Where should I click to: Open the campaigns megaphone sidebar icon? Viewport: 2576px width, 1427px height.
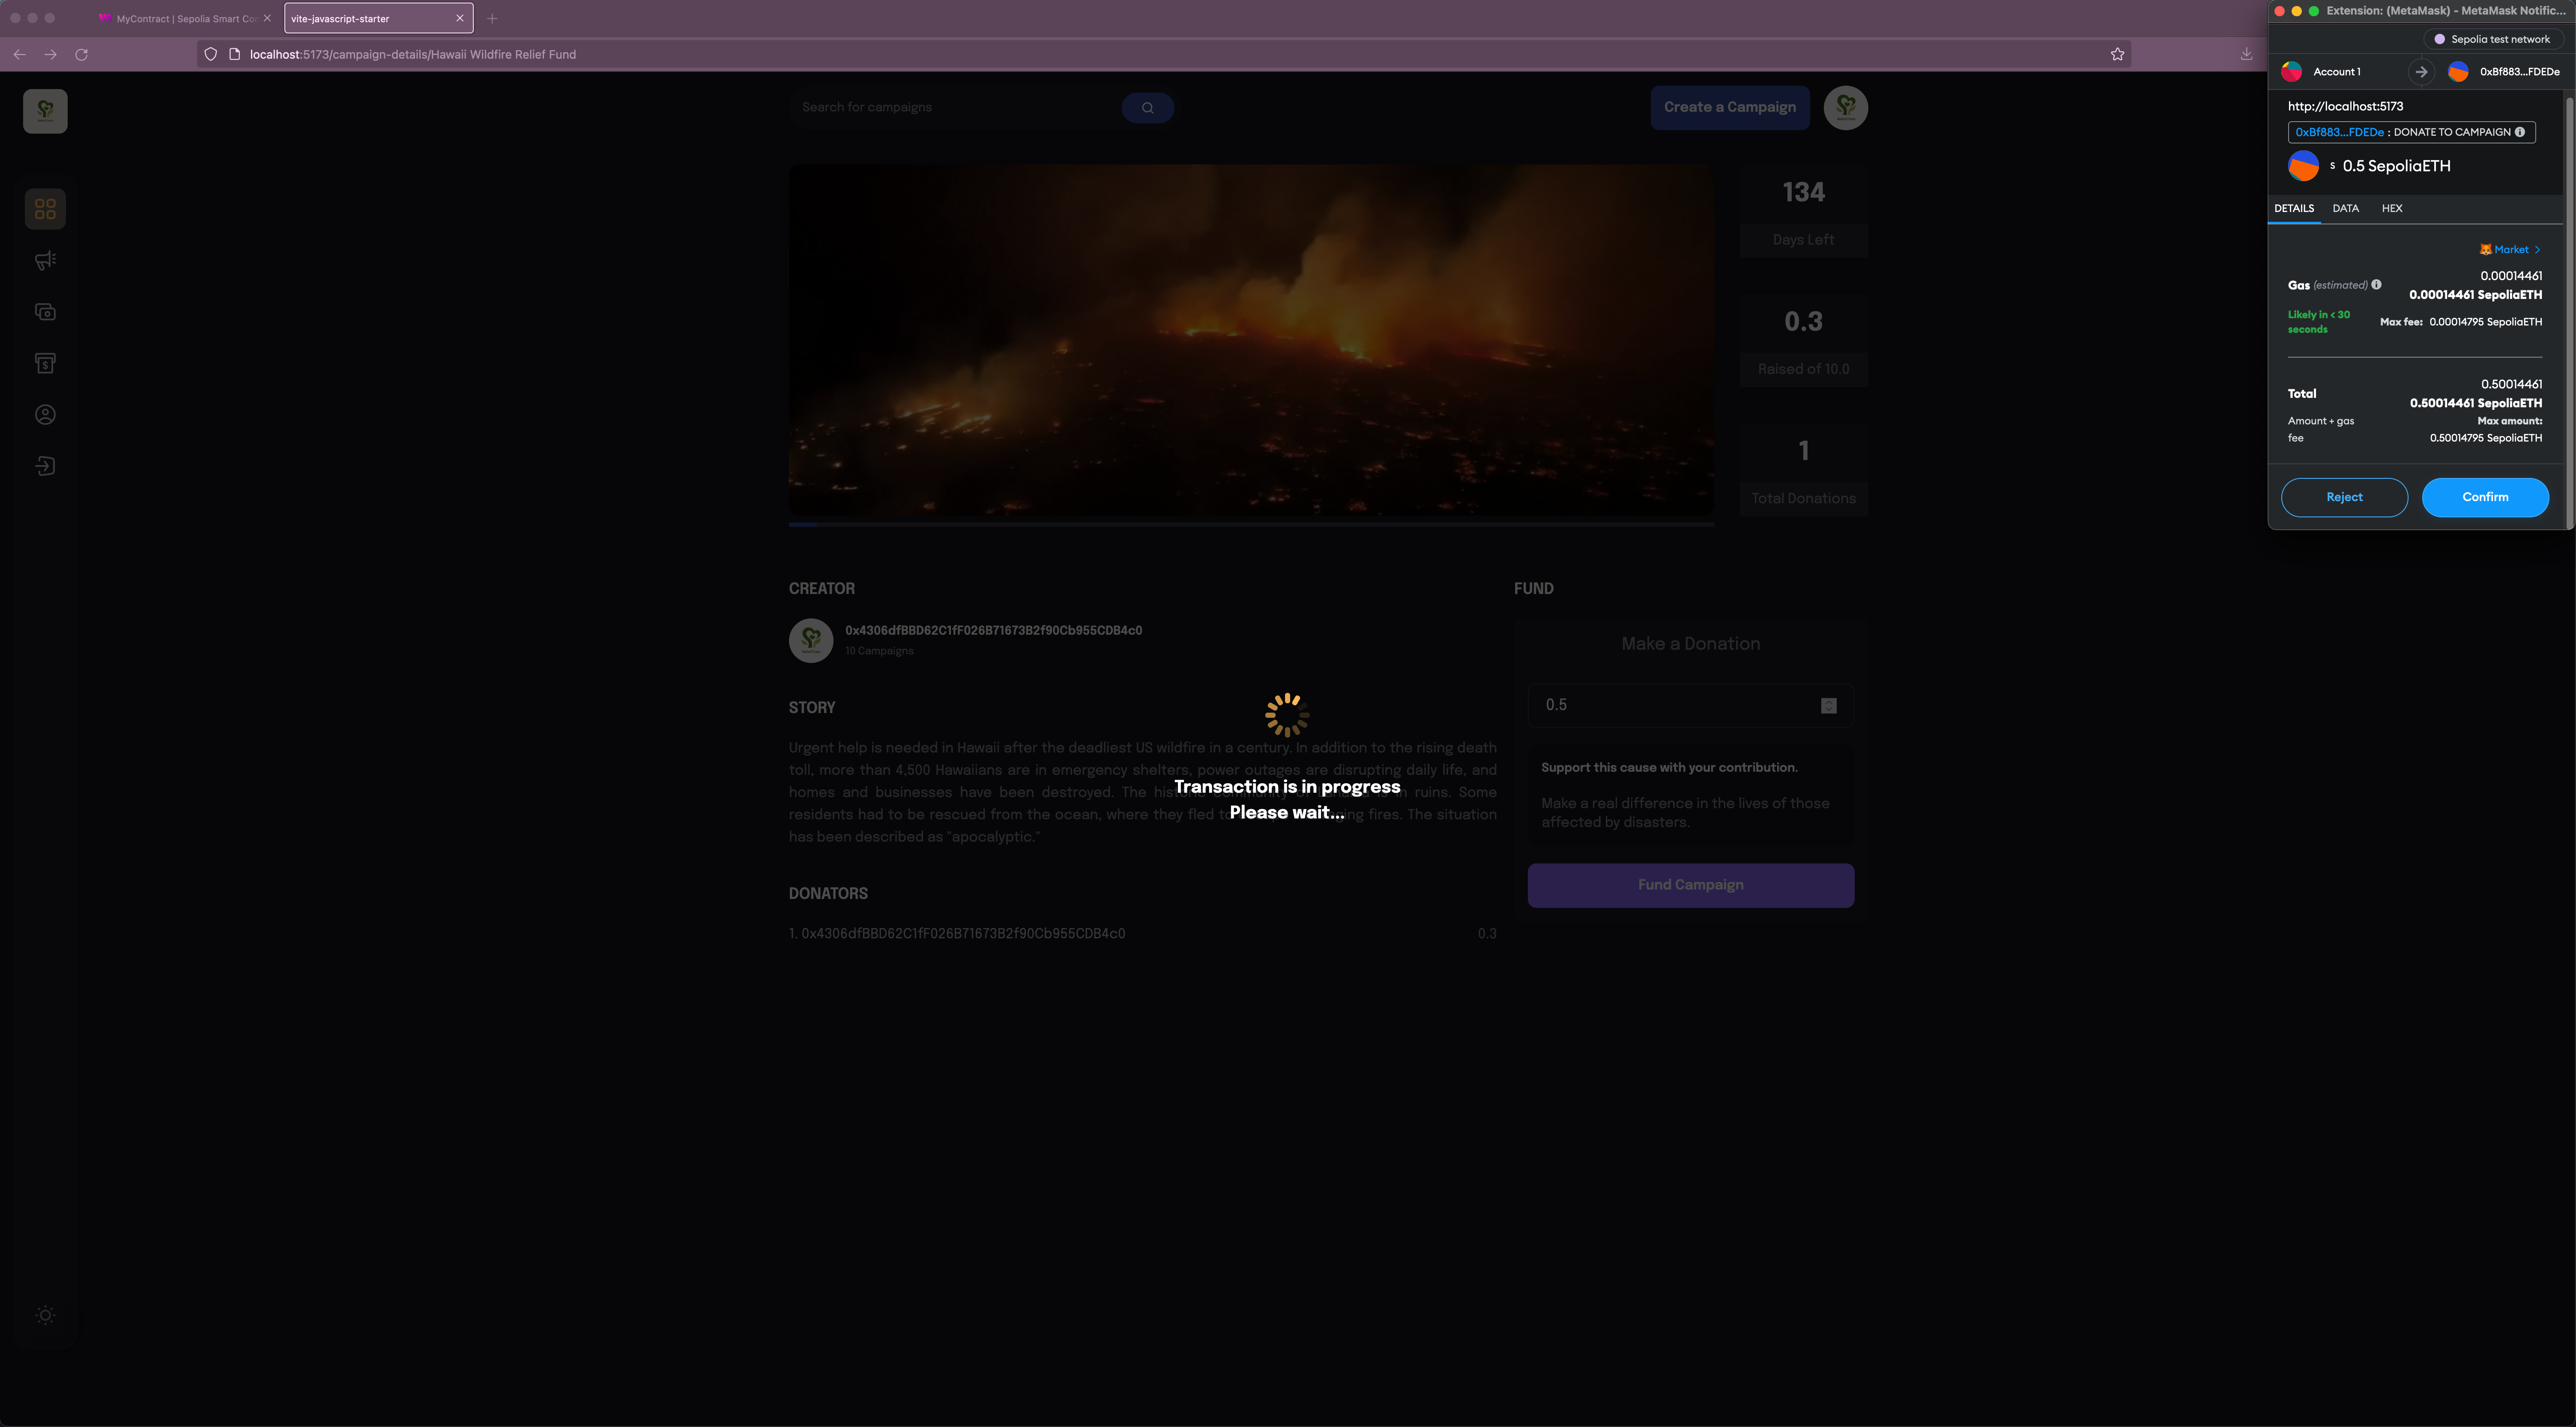(x=45, y=261)
